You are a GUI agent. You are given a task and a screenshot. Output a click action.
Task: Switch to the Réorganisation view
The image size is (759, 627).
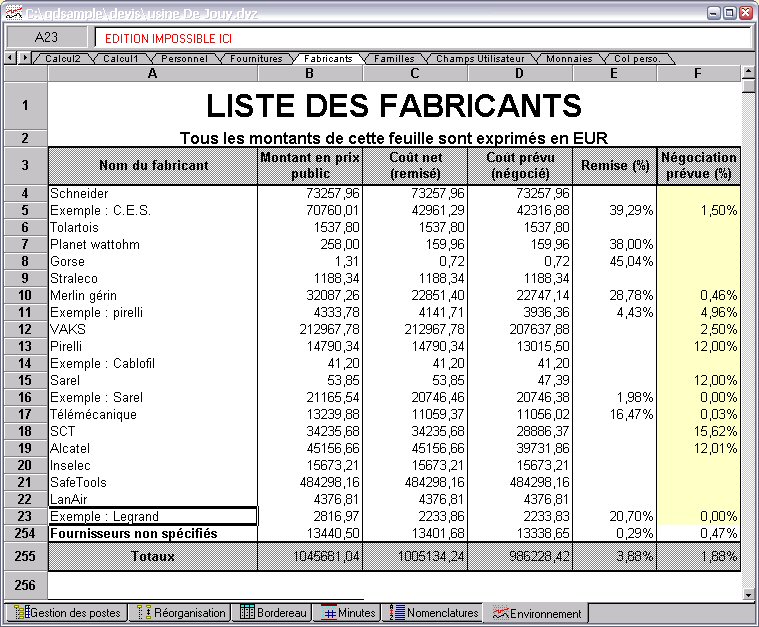click(x=181, y=613)
